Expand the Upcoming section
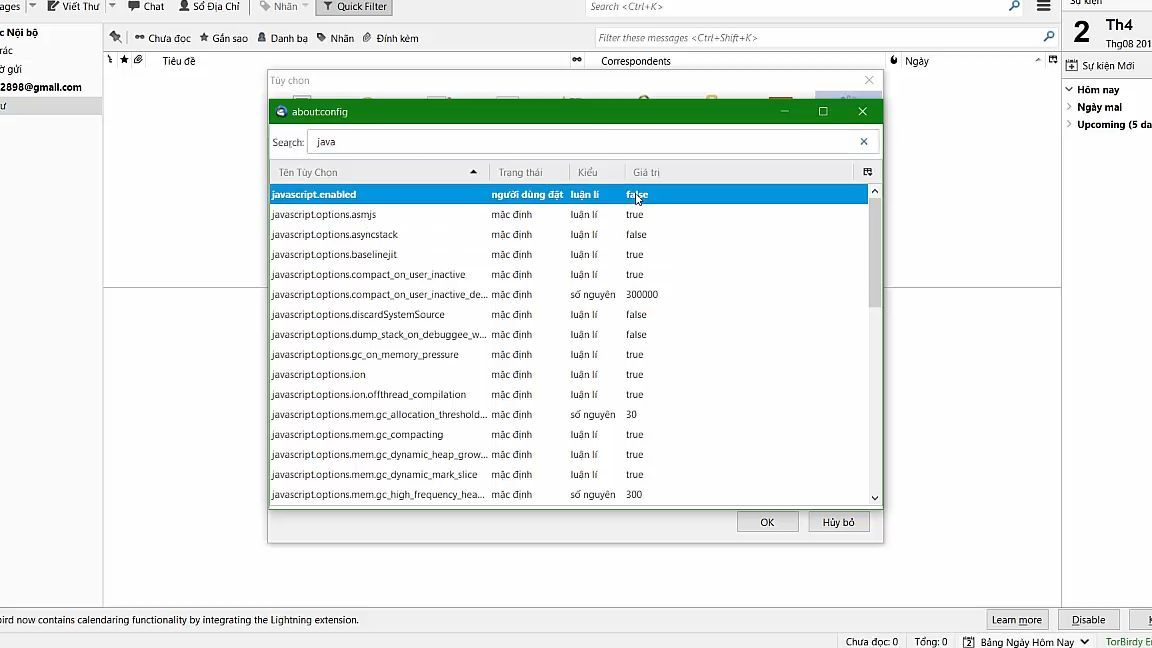 (x=1069, y=124)
